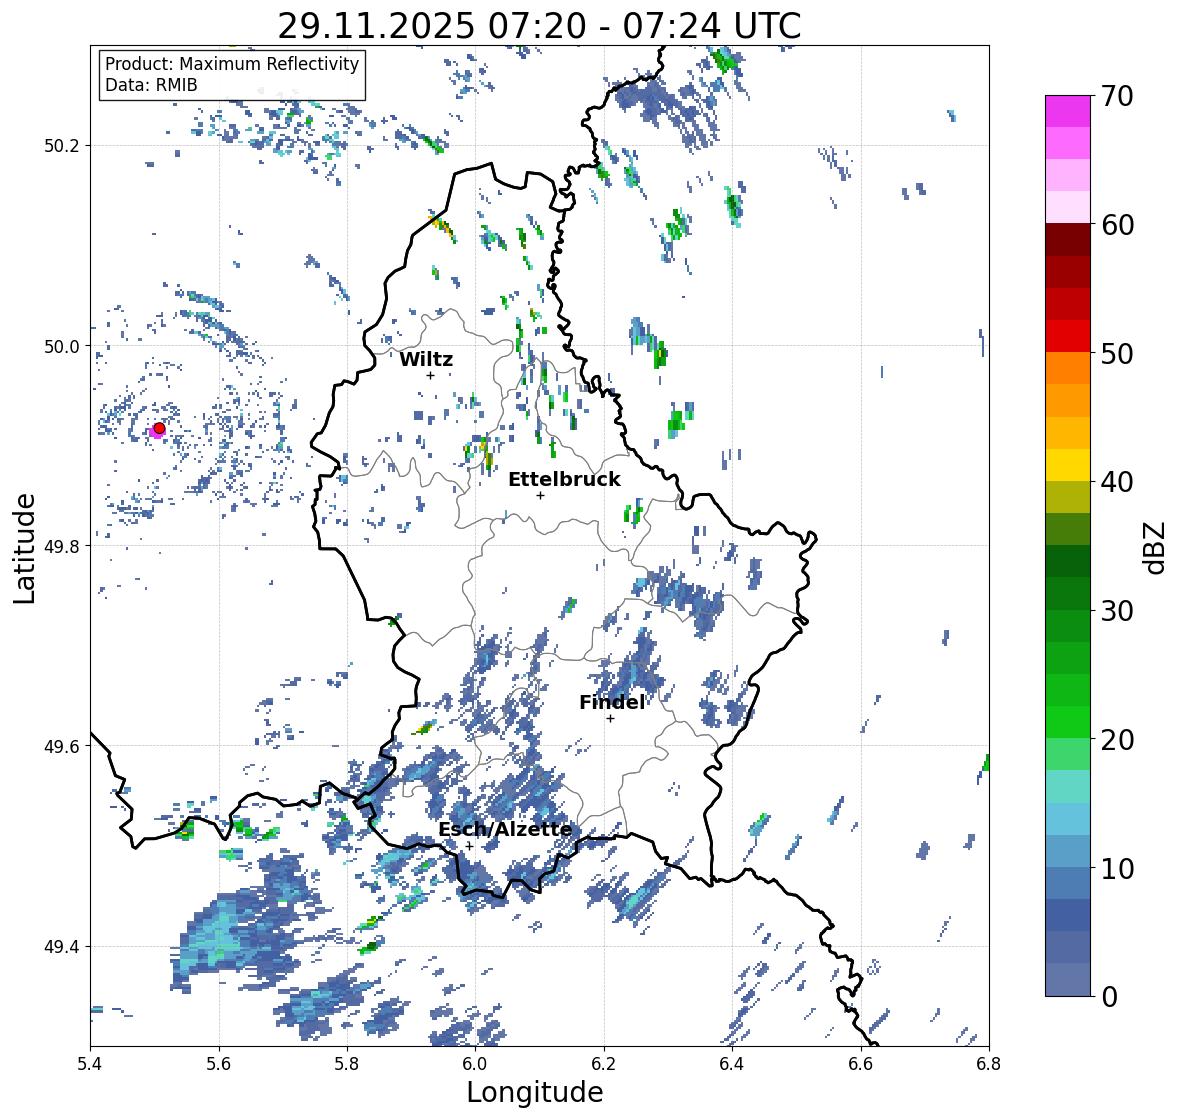Click the colorbar tick label 0

[1109, 997]
